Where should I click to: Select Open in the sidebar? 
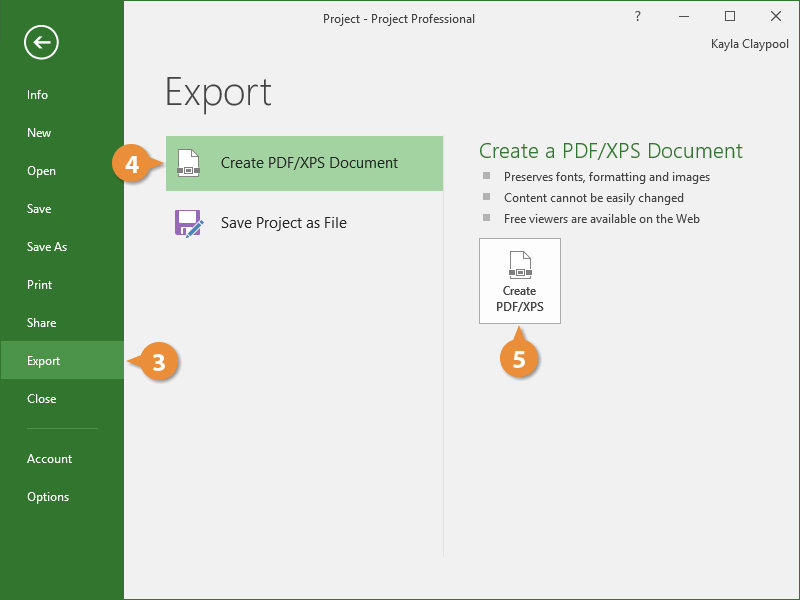point(42,171)
